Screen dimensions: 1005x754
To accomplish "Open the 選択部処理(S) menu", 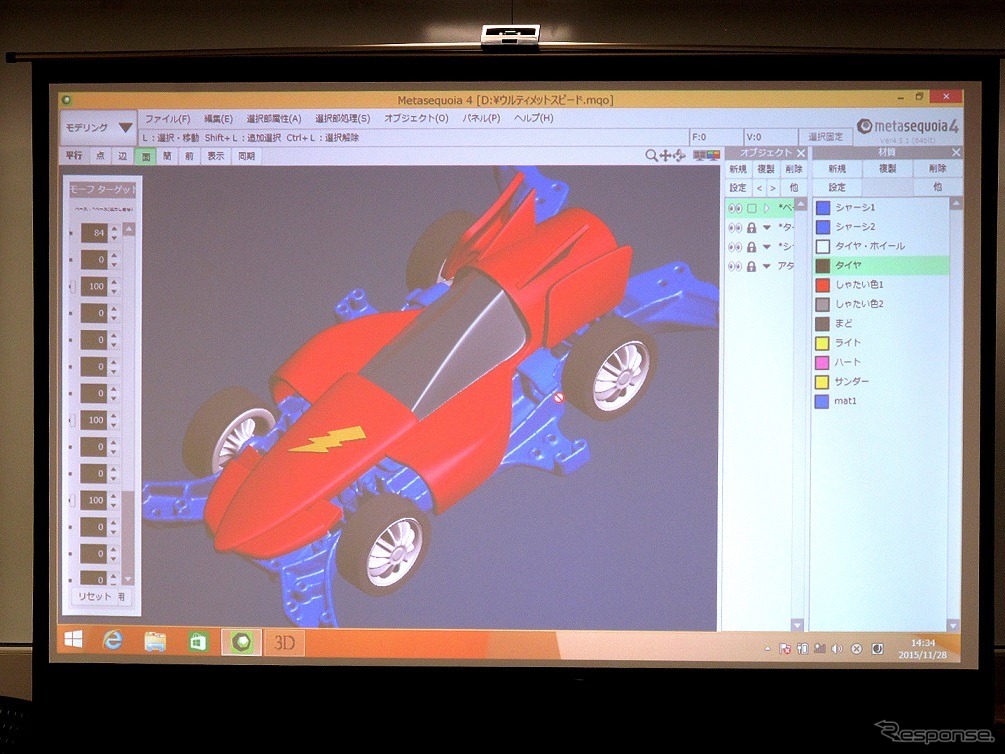I will click(x=342, y=119).
